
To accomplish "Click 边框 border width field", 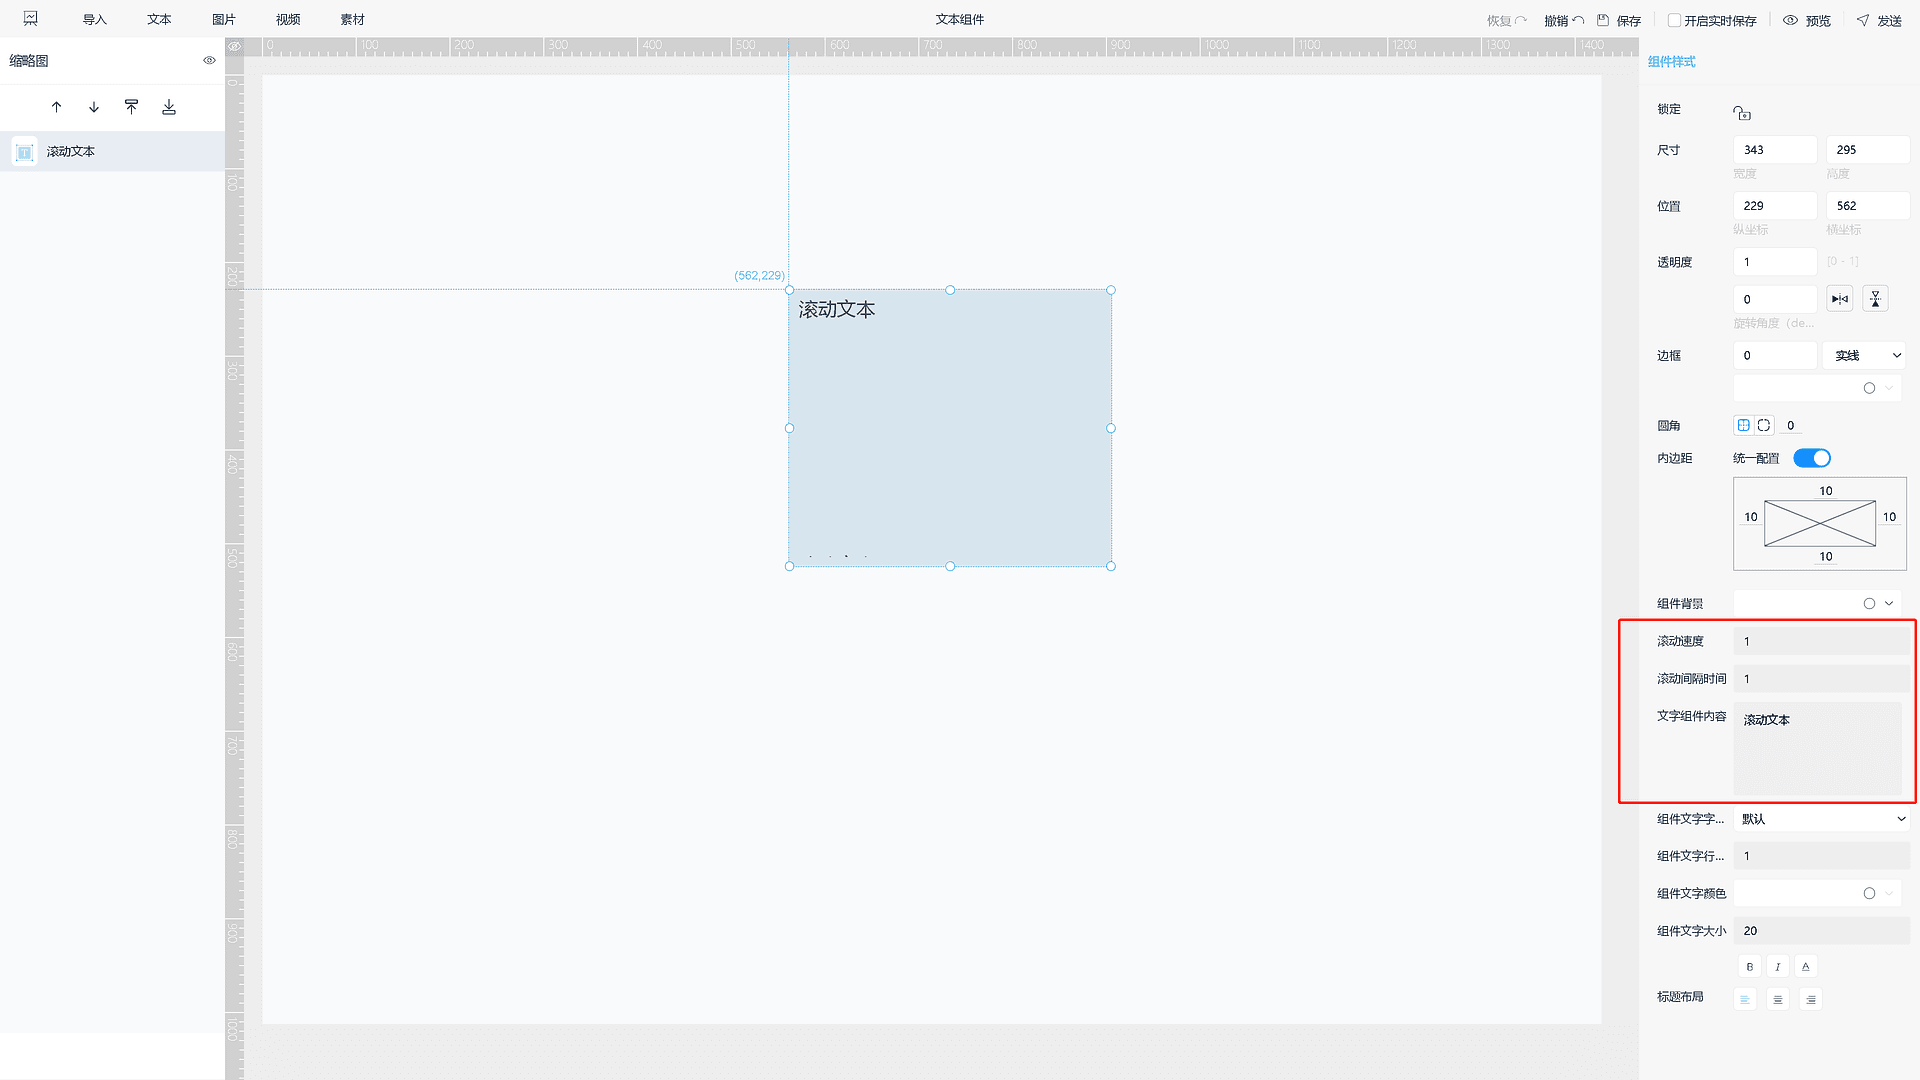I will 1775,356.
